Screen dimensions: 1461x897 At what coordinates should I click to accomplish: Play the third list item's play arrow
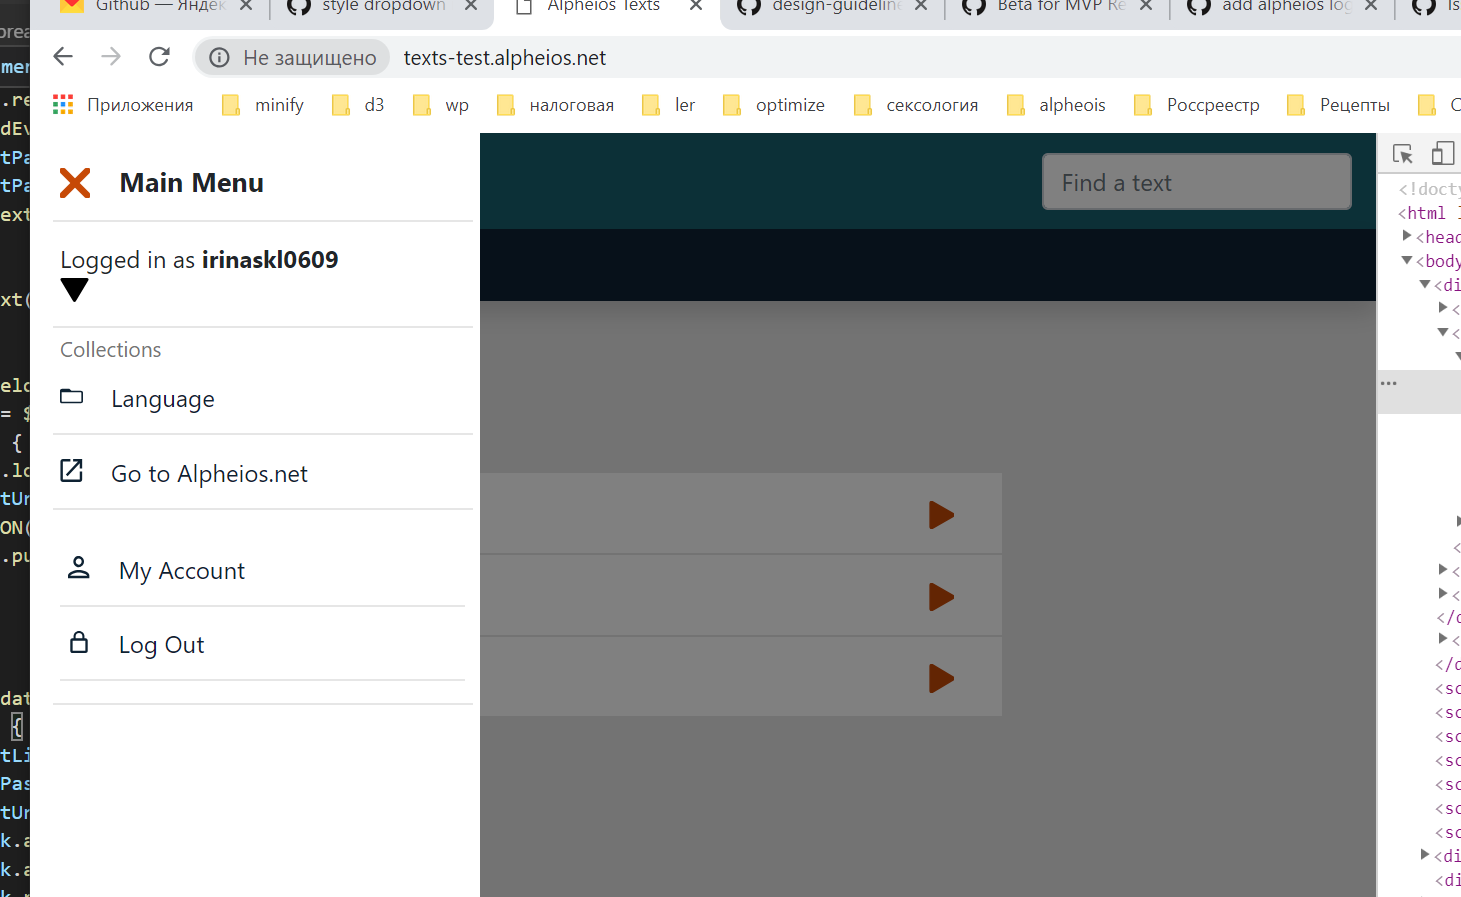pyautogui.click(x=940, y=678)
